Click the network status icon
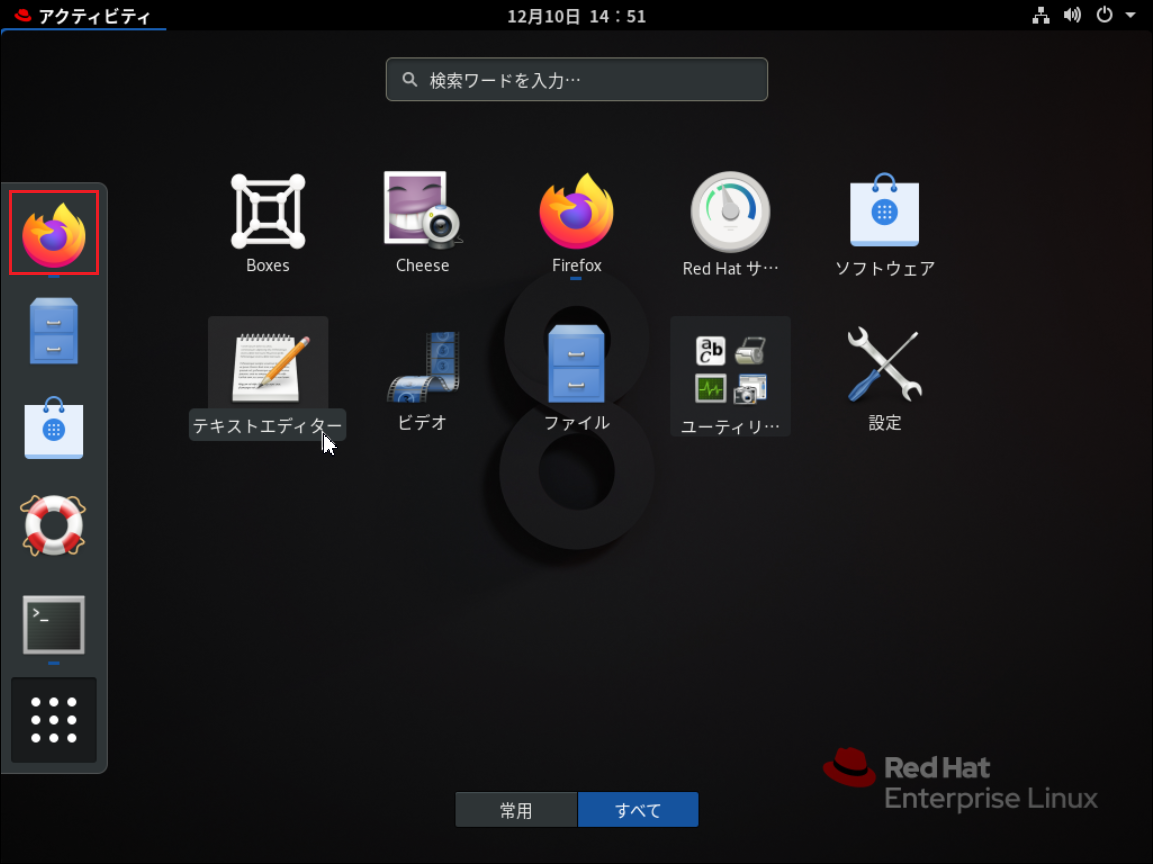The height and width of the screenshot is (864, 1153). (x=1040, y=15)
